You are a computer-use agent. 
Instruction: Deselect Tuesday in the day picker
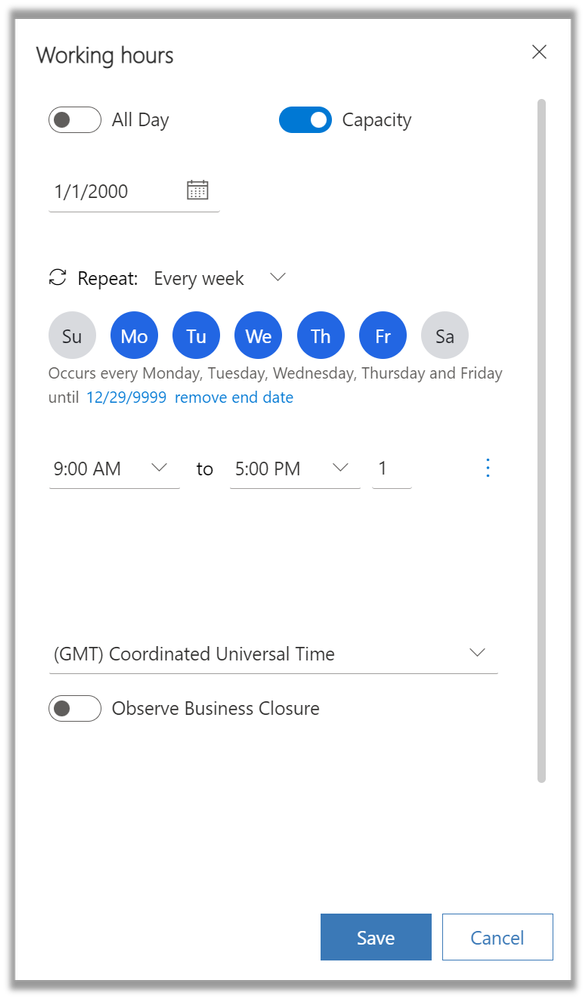[x=196, y=336]
